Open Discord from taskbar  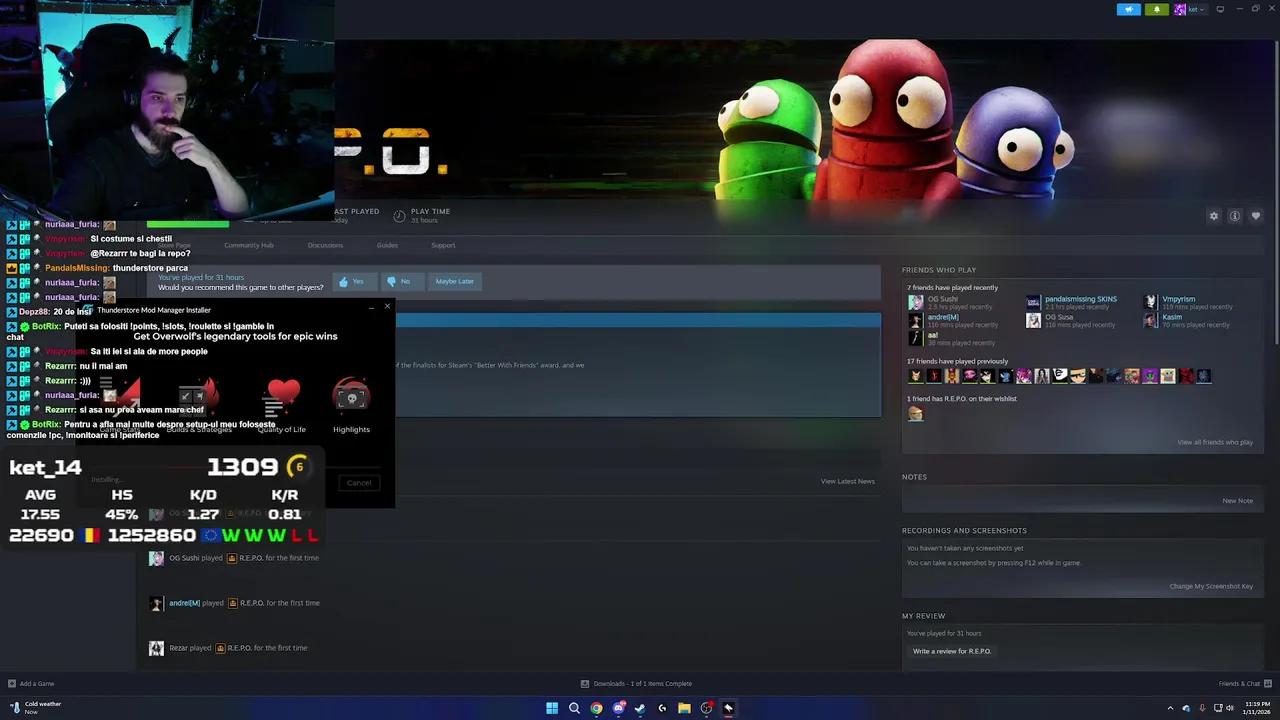tap(618, 708)
